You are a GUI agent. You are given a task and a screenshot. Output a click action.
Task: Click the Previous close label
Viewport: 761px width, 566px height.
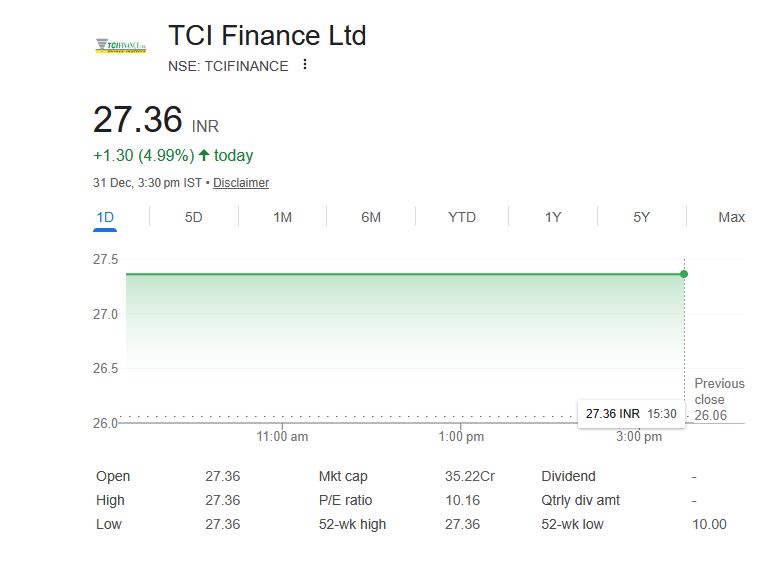tap(719, 391)
